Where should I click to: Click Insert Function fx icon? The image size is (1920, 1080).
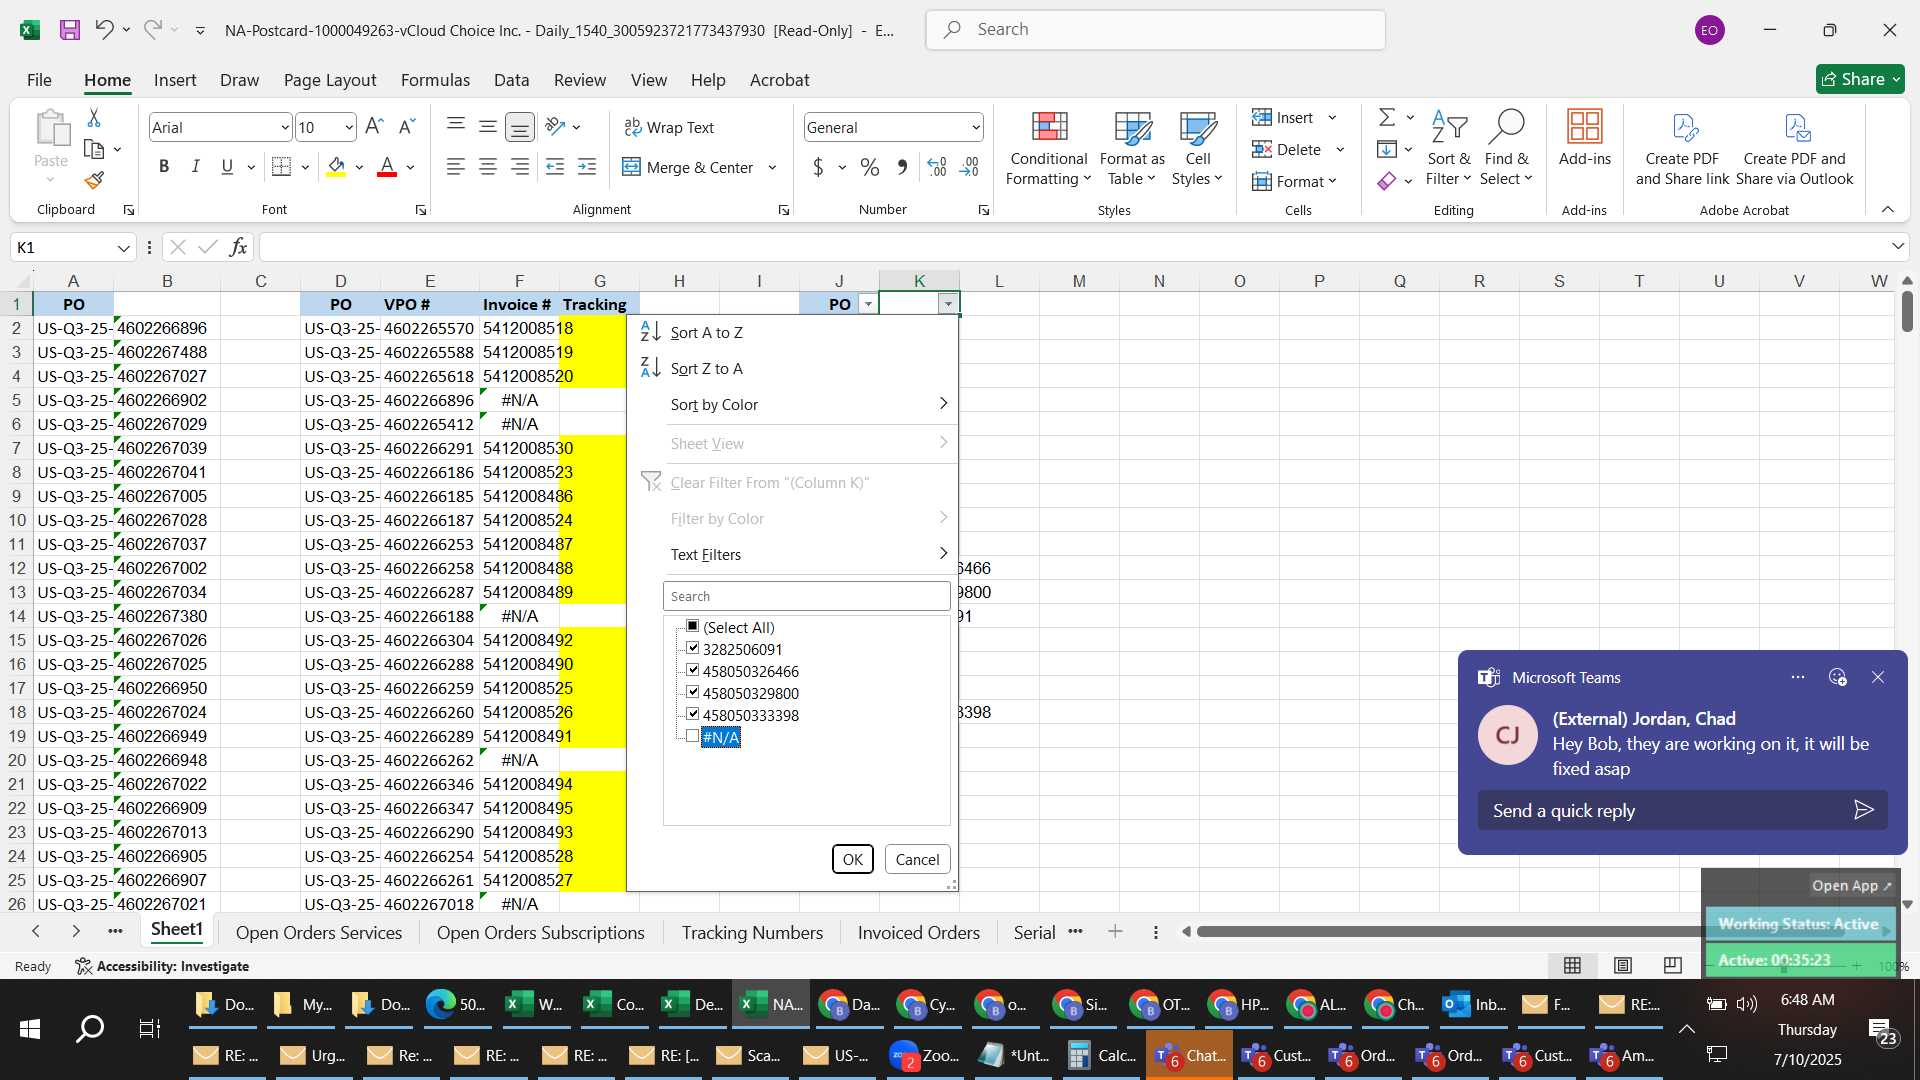[x=238, y=247]
